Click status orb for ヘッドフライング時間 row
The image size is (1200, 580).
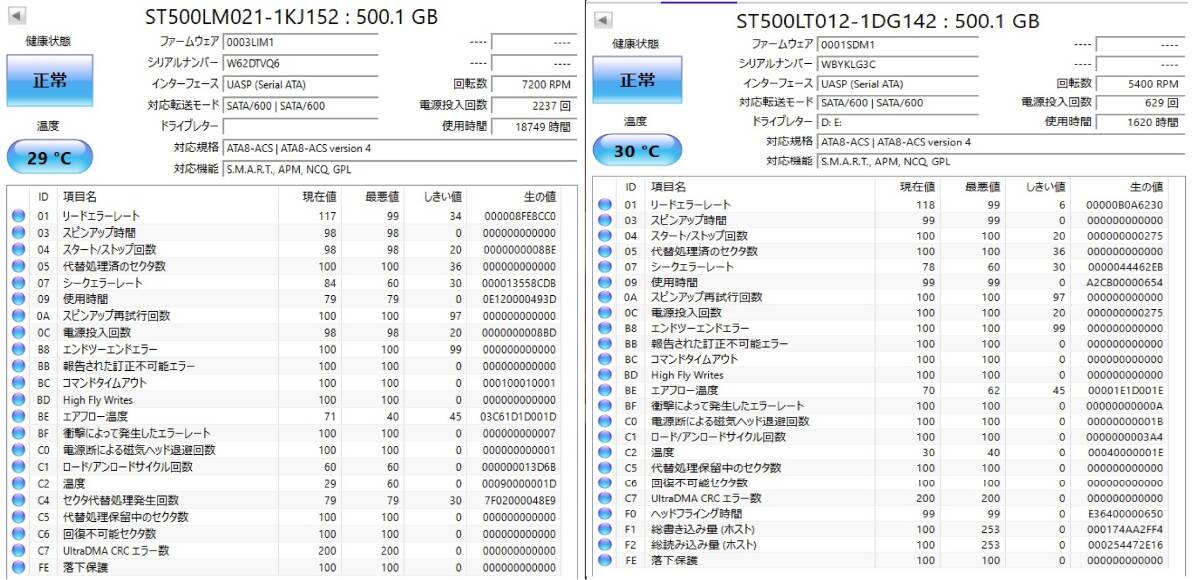604,514
